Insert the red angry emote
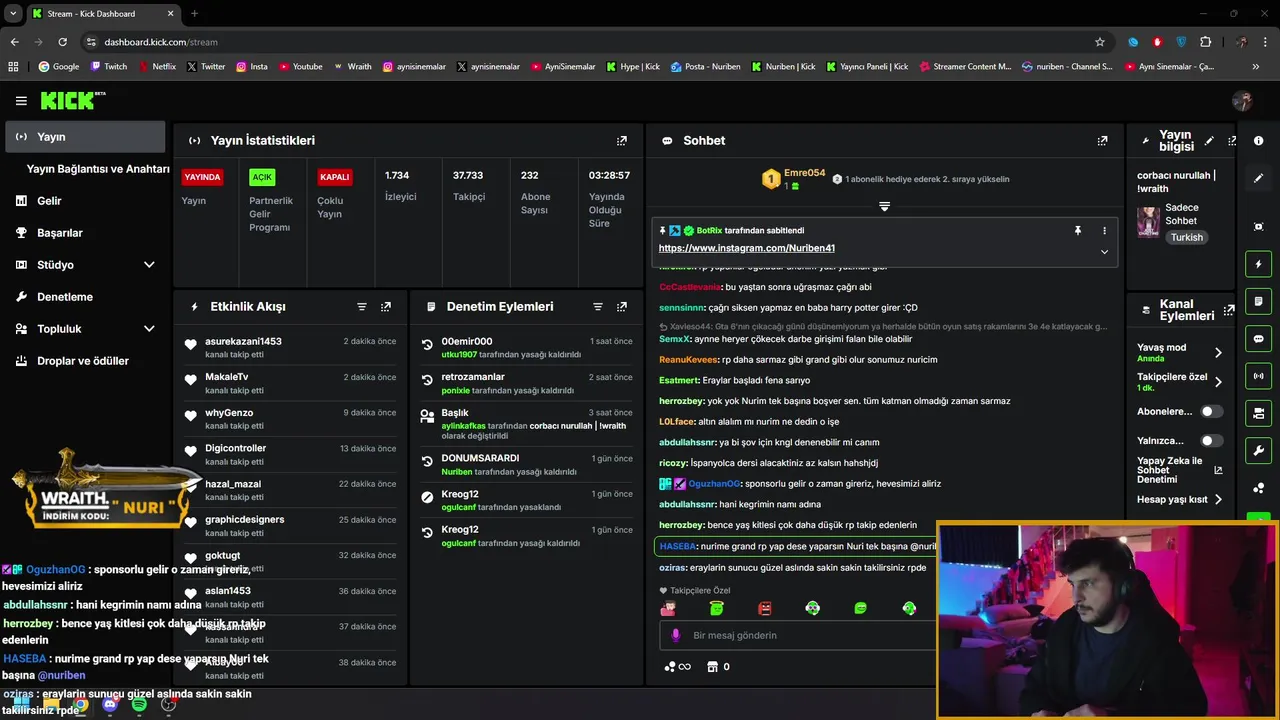This screenshot has width=1280, height=720. pyautogui.click(x=765, y=608)
